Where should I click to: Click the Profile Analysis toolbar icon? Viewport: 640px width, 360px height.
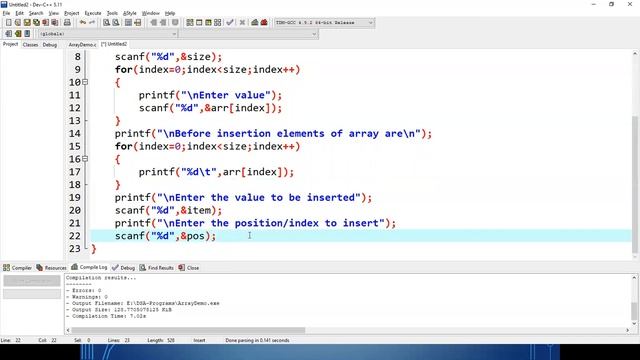[255, 22]
